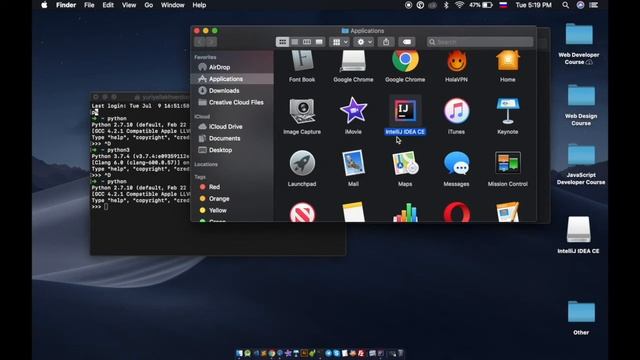Select the IntelliJ IDEA CE app in Finder
640x360 pixels.
(x=405, y=111)
